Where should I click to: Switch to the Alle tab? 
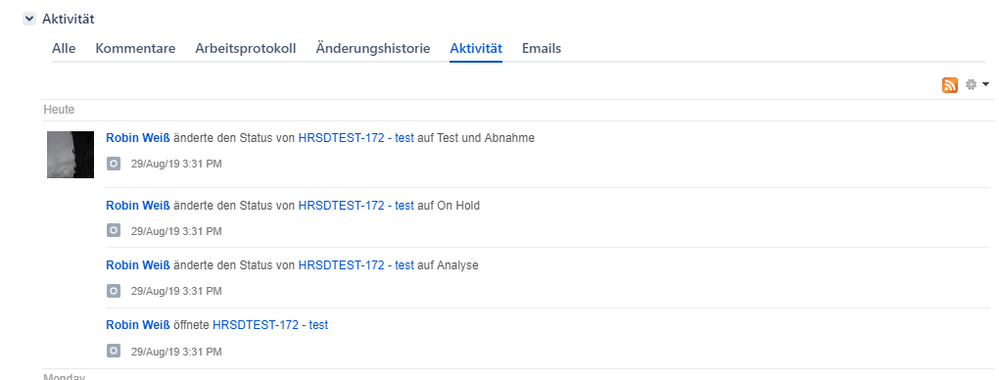pos(64,48)
